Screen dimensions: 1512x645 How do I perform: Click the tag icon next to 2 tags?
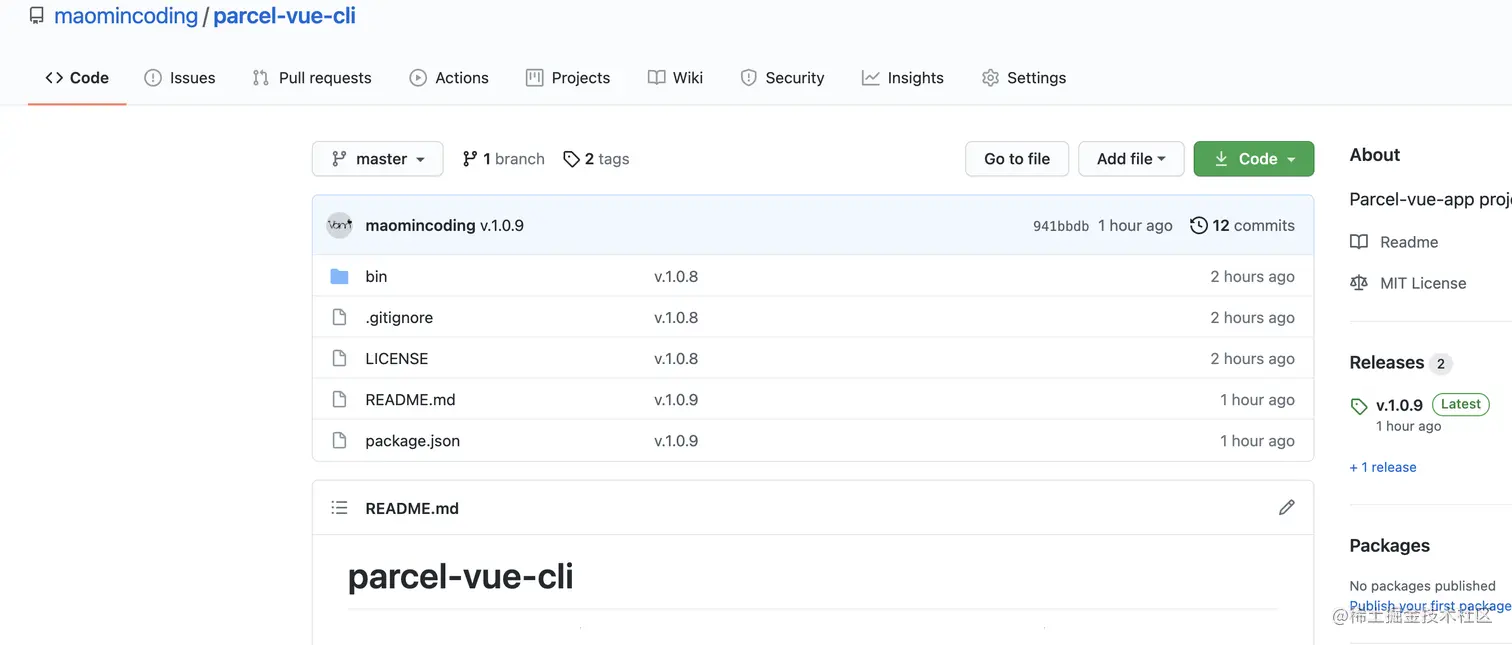571,159
